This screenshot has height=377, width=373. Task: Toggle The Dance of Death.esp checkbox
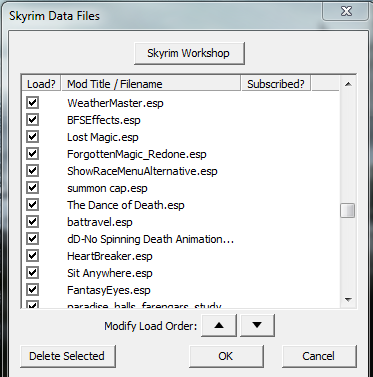tap(33, 205)
